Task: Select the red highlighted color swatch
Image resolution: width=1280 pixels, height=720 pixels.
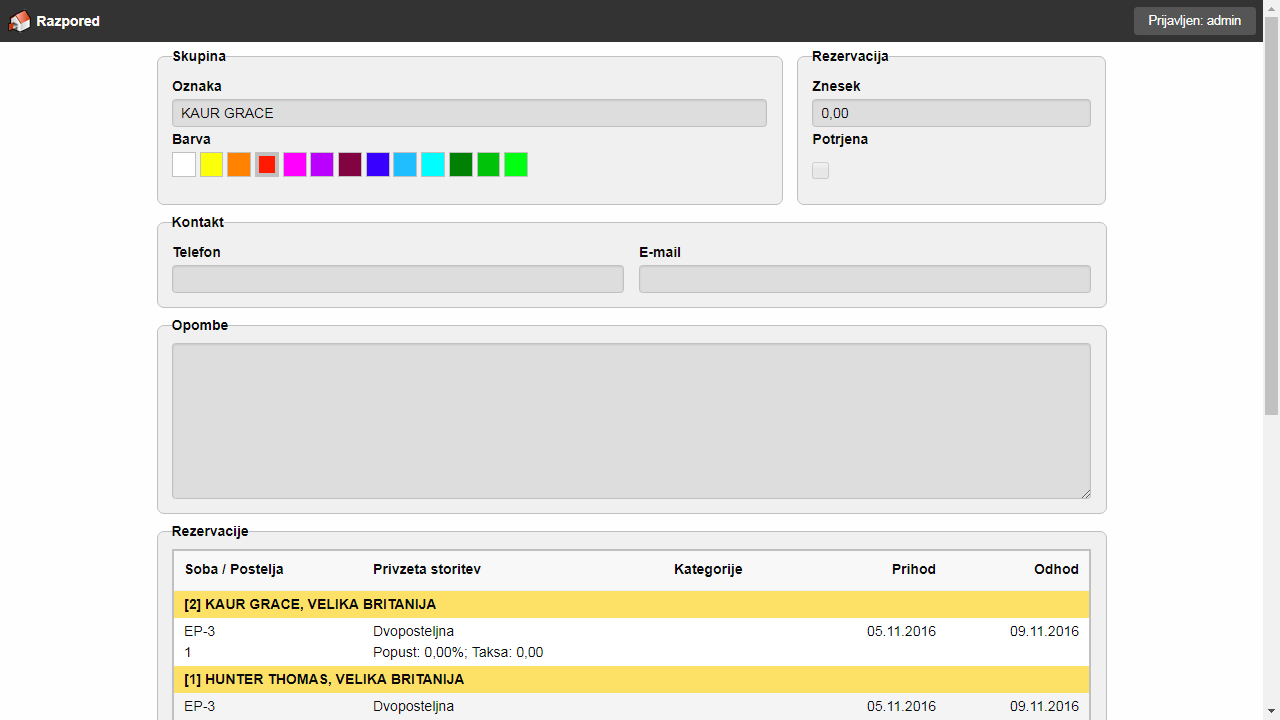Action: 267,165
